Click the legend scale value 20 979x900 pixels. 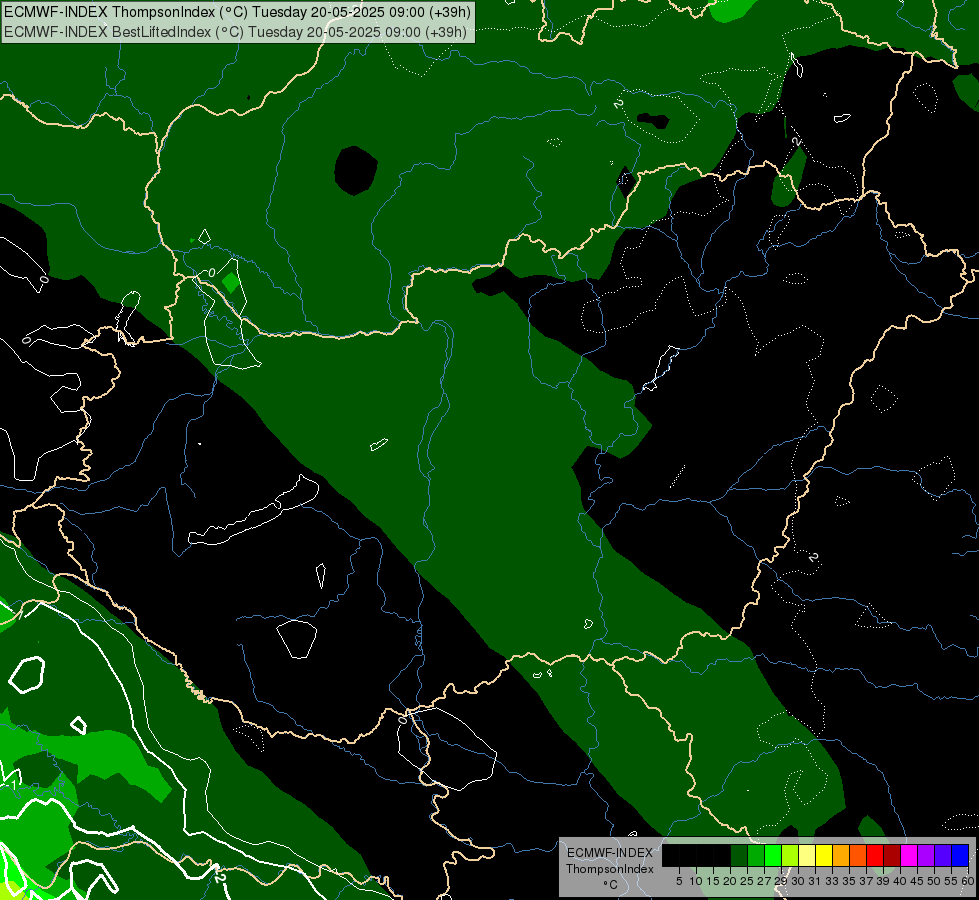pyautogui.click(x=730, y=881)
